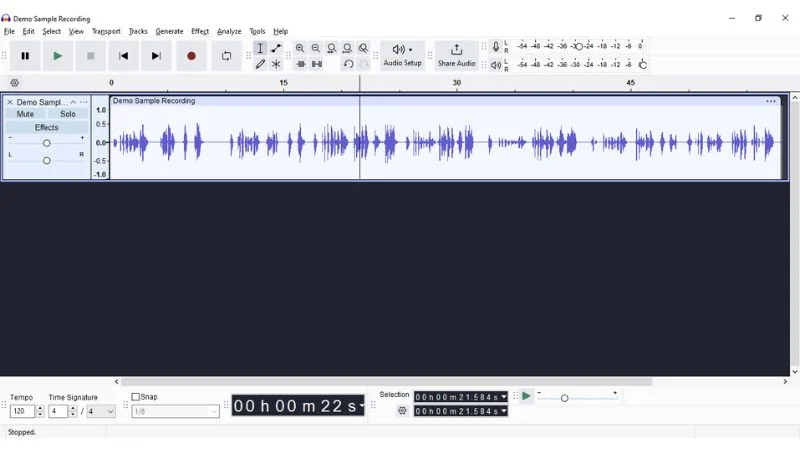Adjust the playback level slider knob
This screenshot has height=450, width=800.
point(643,65)
